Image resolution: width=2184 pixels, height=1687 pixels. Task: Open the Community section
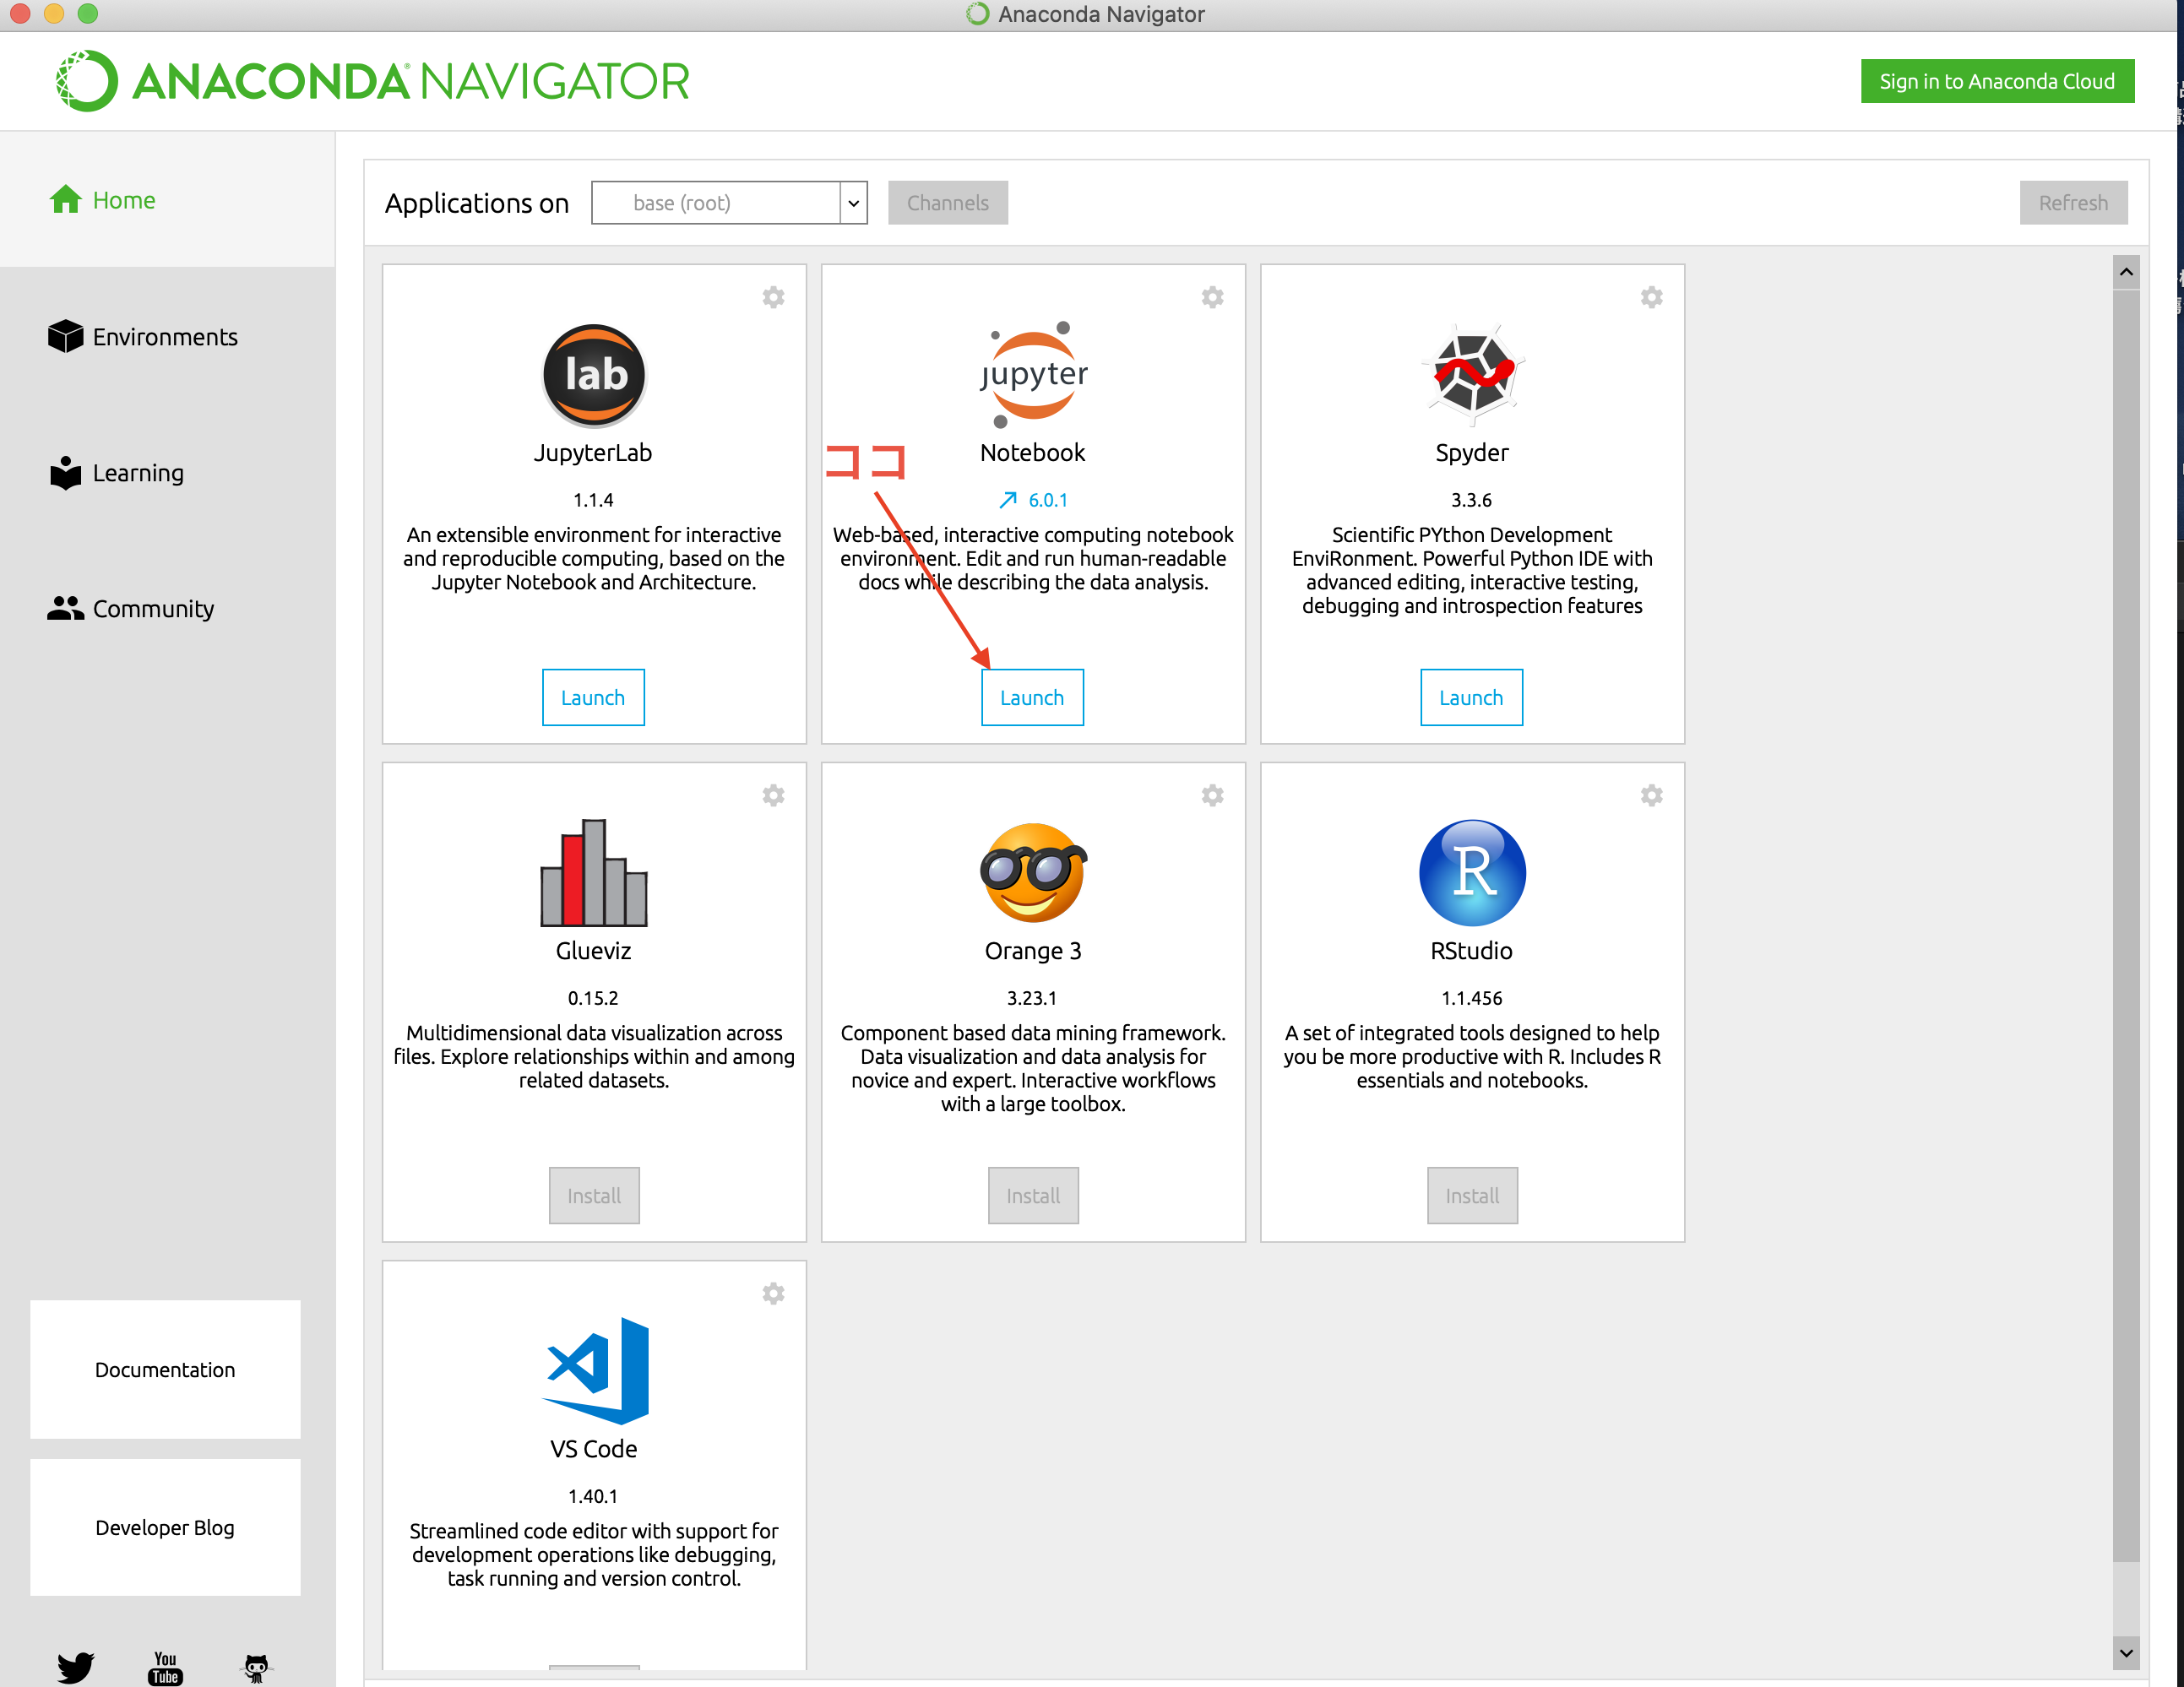click(152, 609)
